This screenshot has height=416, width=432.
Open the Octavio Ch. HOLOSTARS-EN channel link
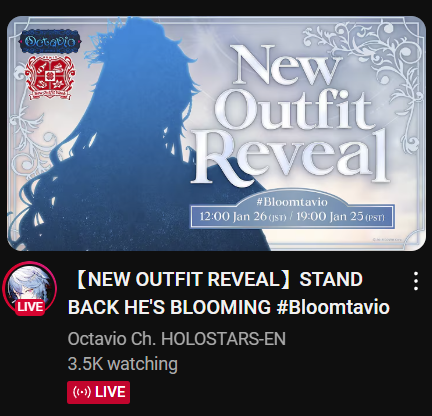point(177,339)
